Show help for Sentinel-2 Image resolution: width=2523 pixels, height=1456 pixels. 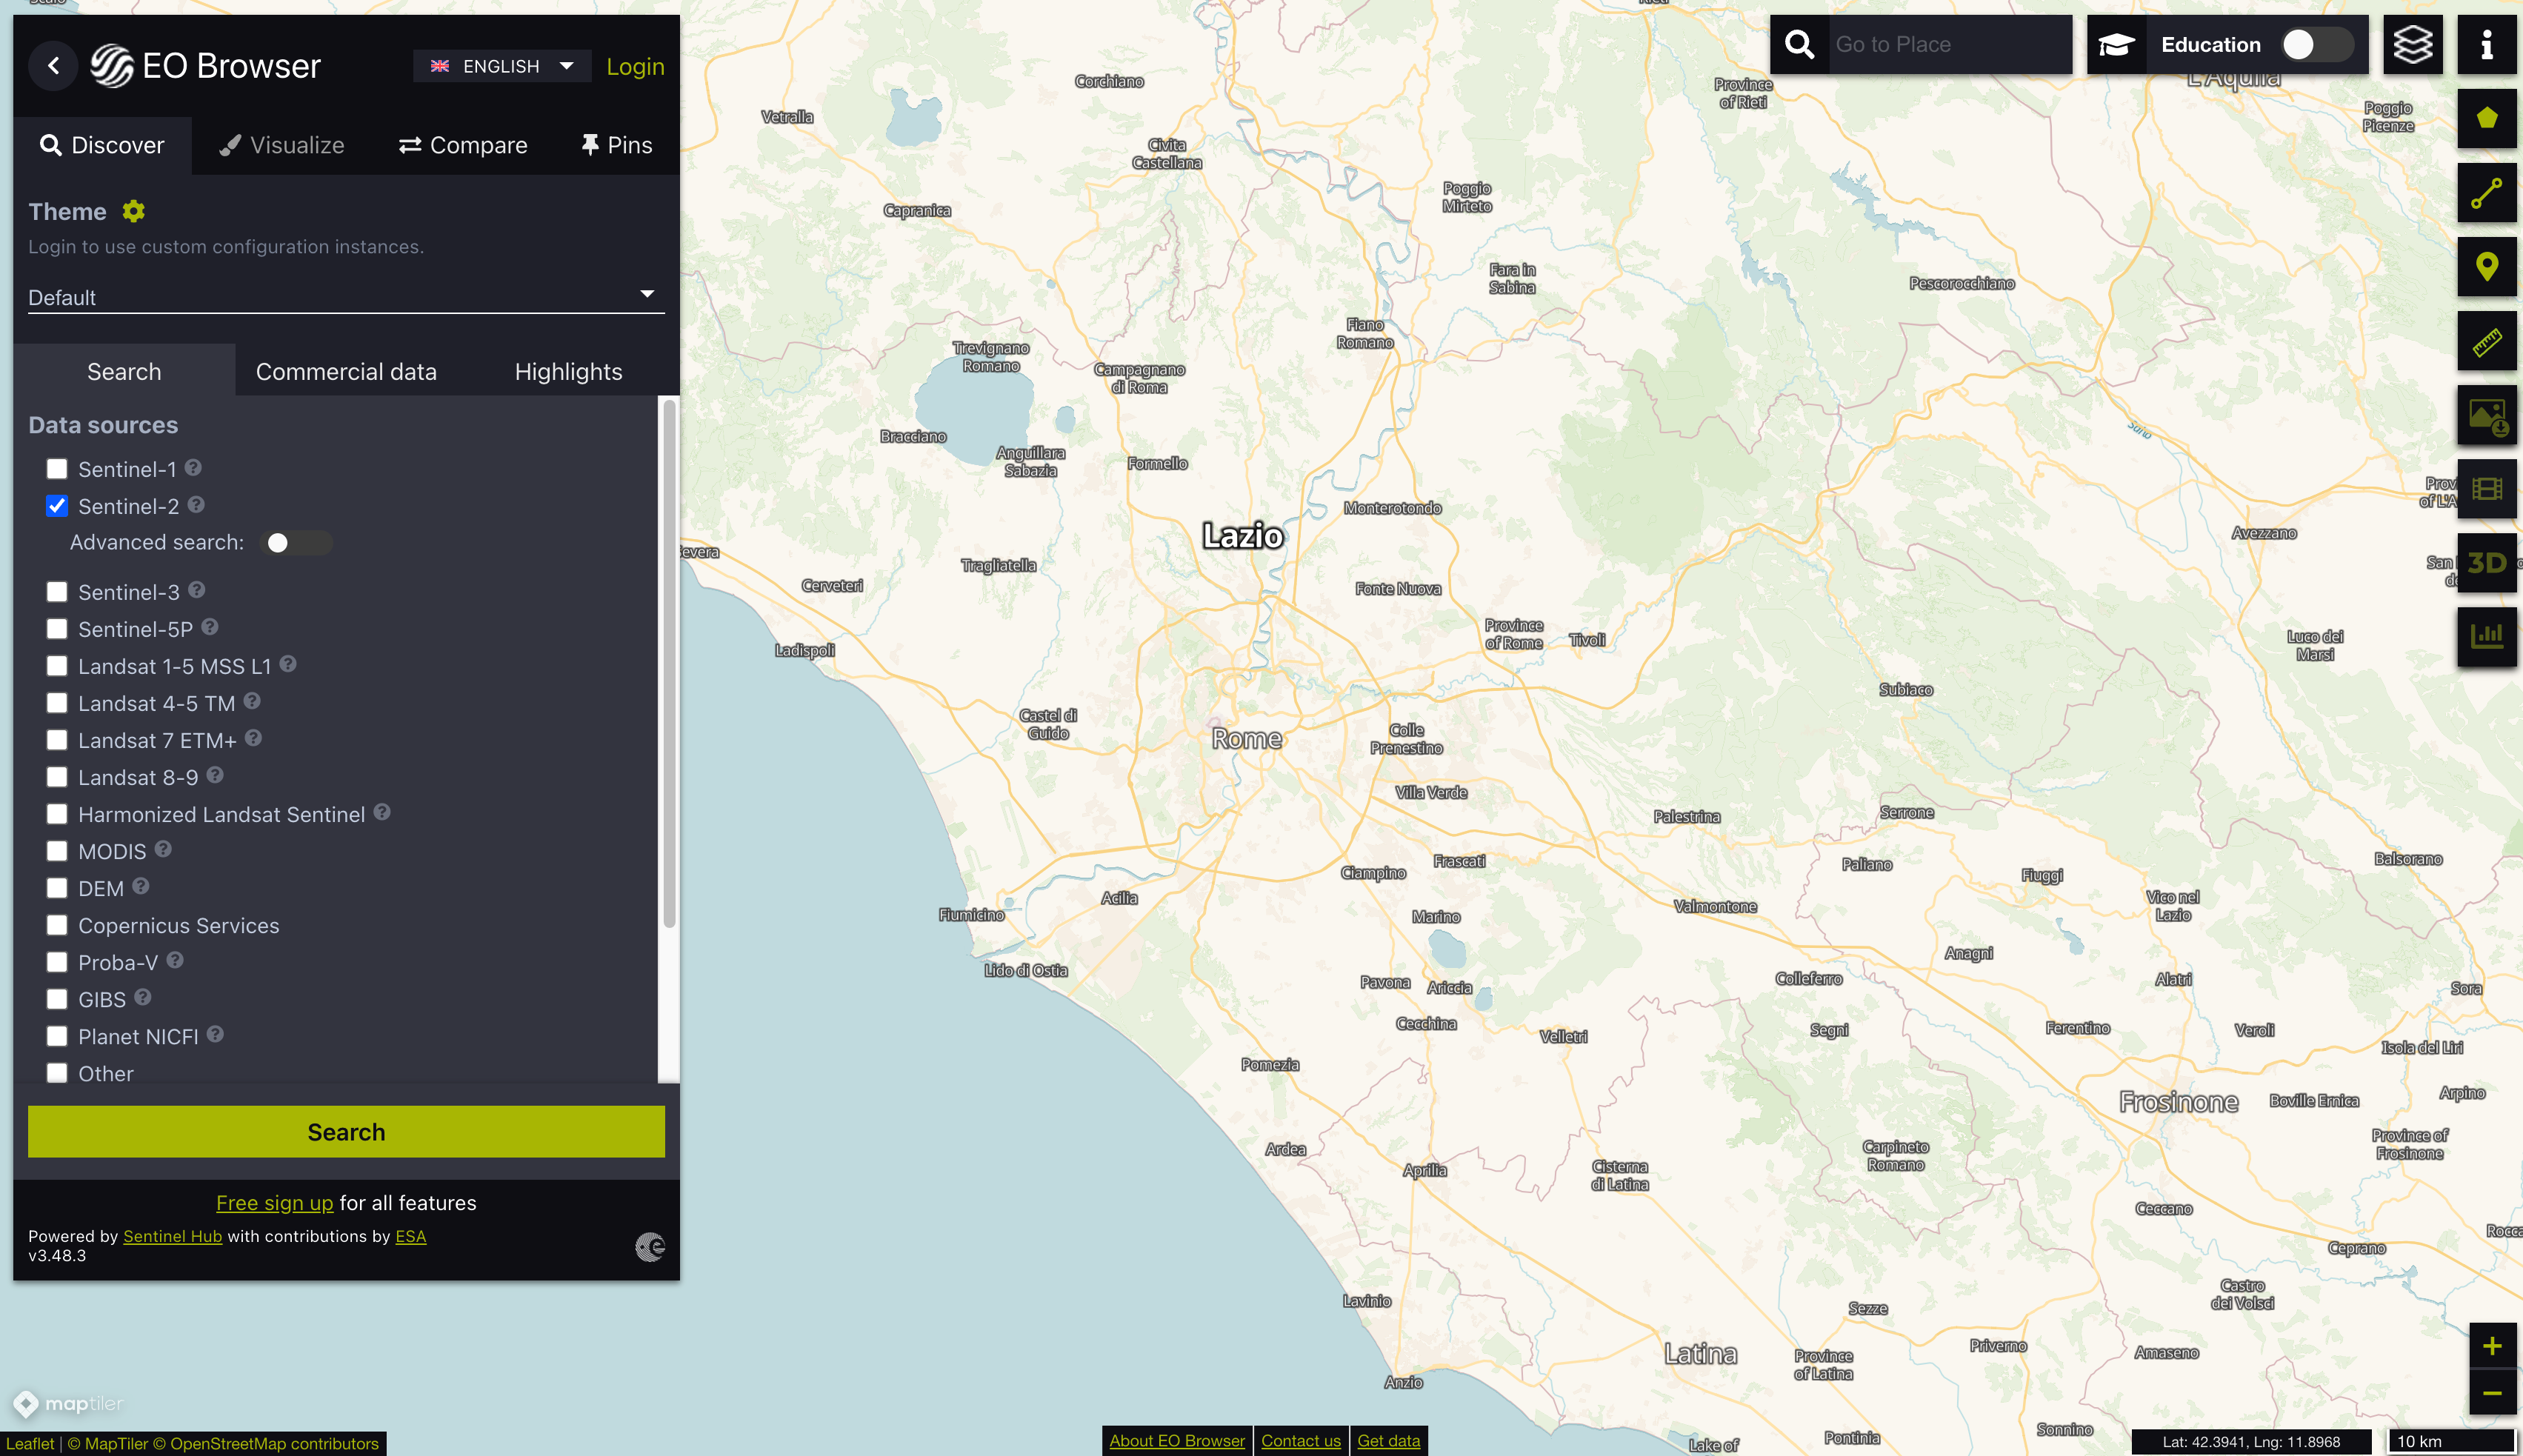pyautogui.click(x=196, y=504)
